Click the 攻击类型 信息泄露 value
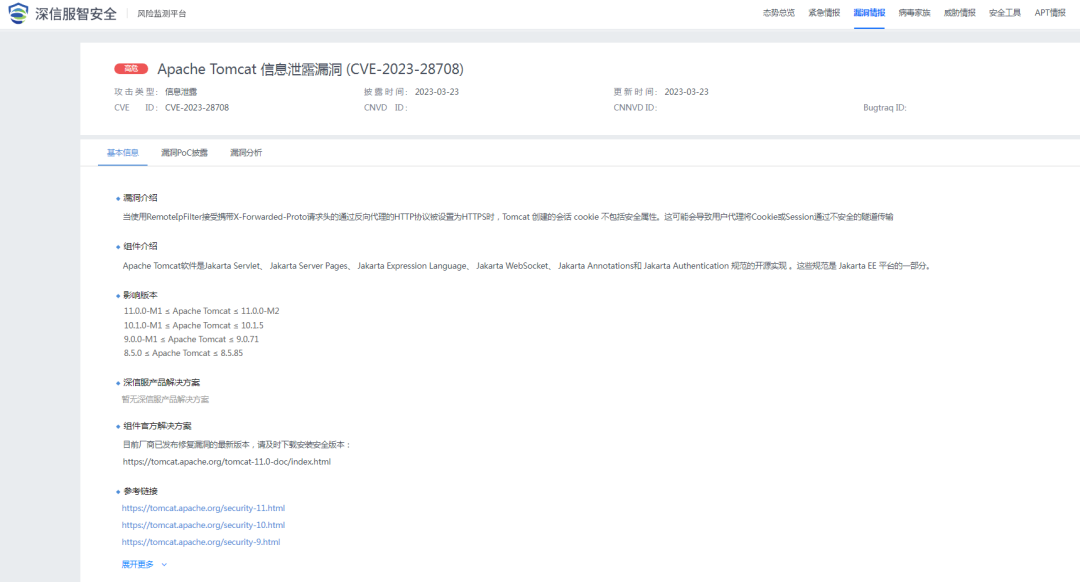This screenshot has height=582, width=1080. pos(180,92)
